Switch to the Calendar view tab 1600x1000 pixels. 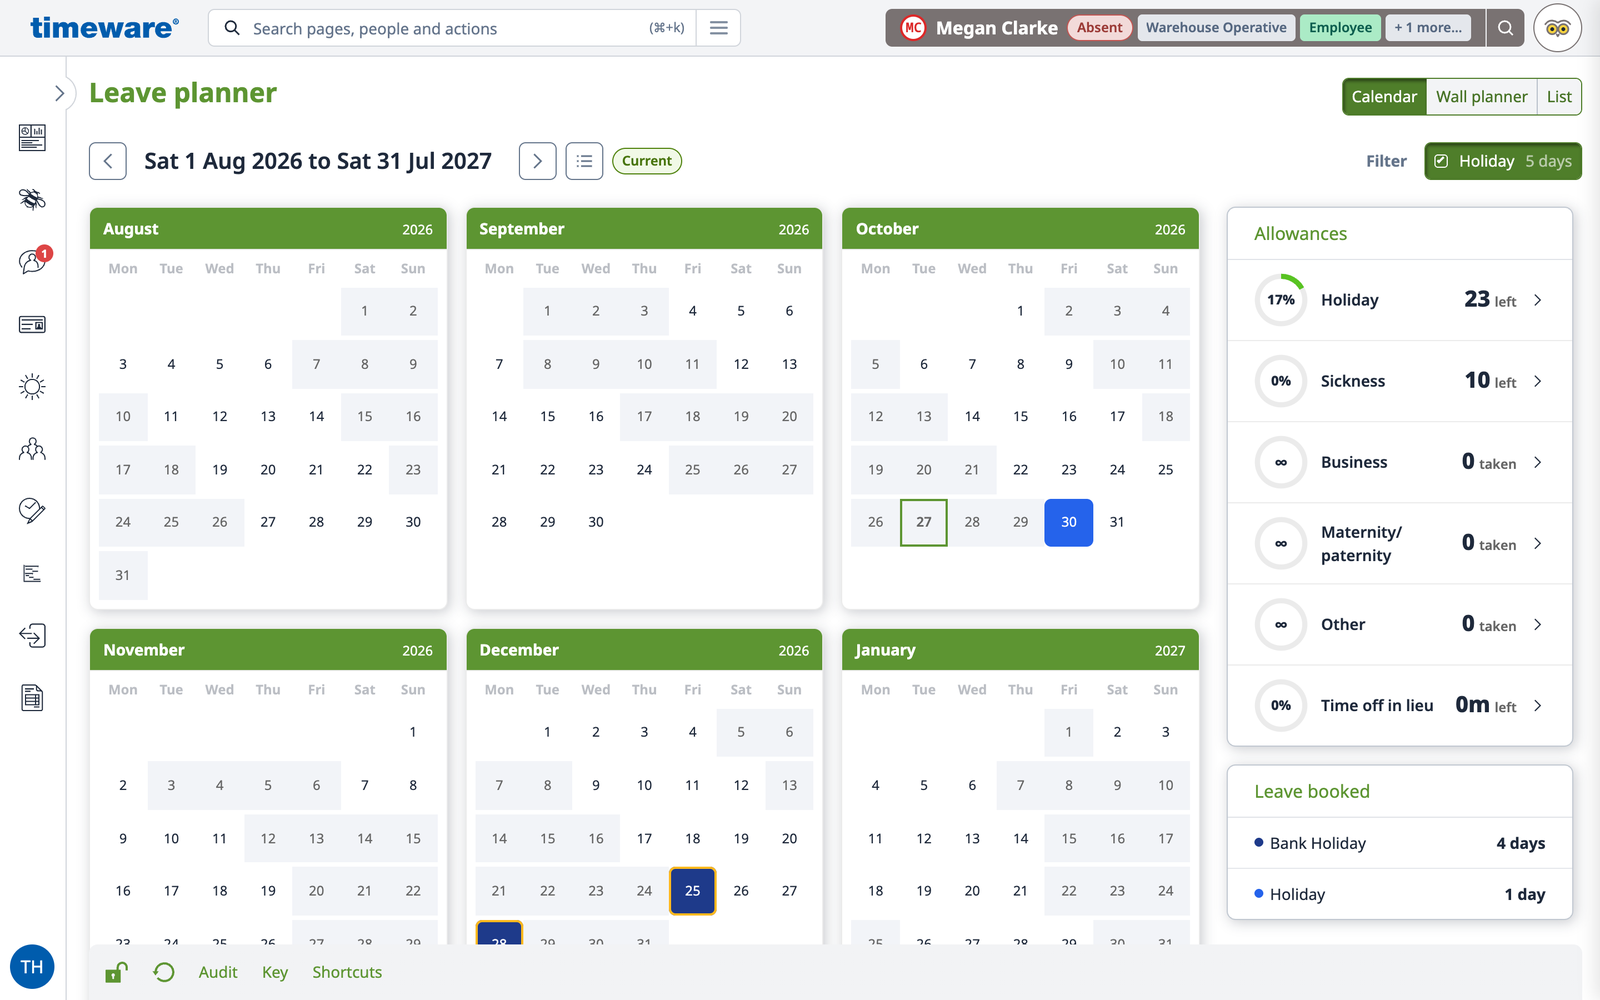coord(1384,97)
